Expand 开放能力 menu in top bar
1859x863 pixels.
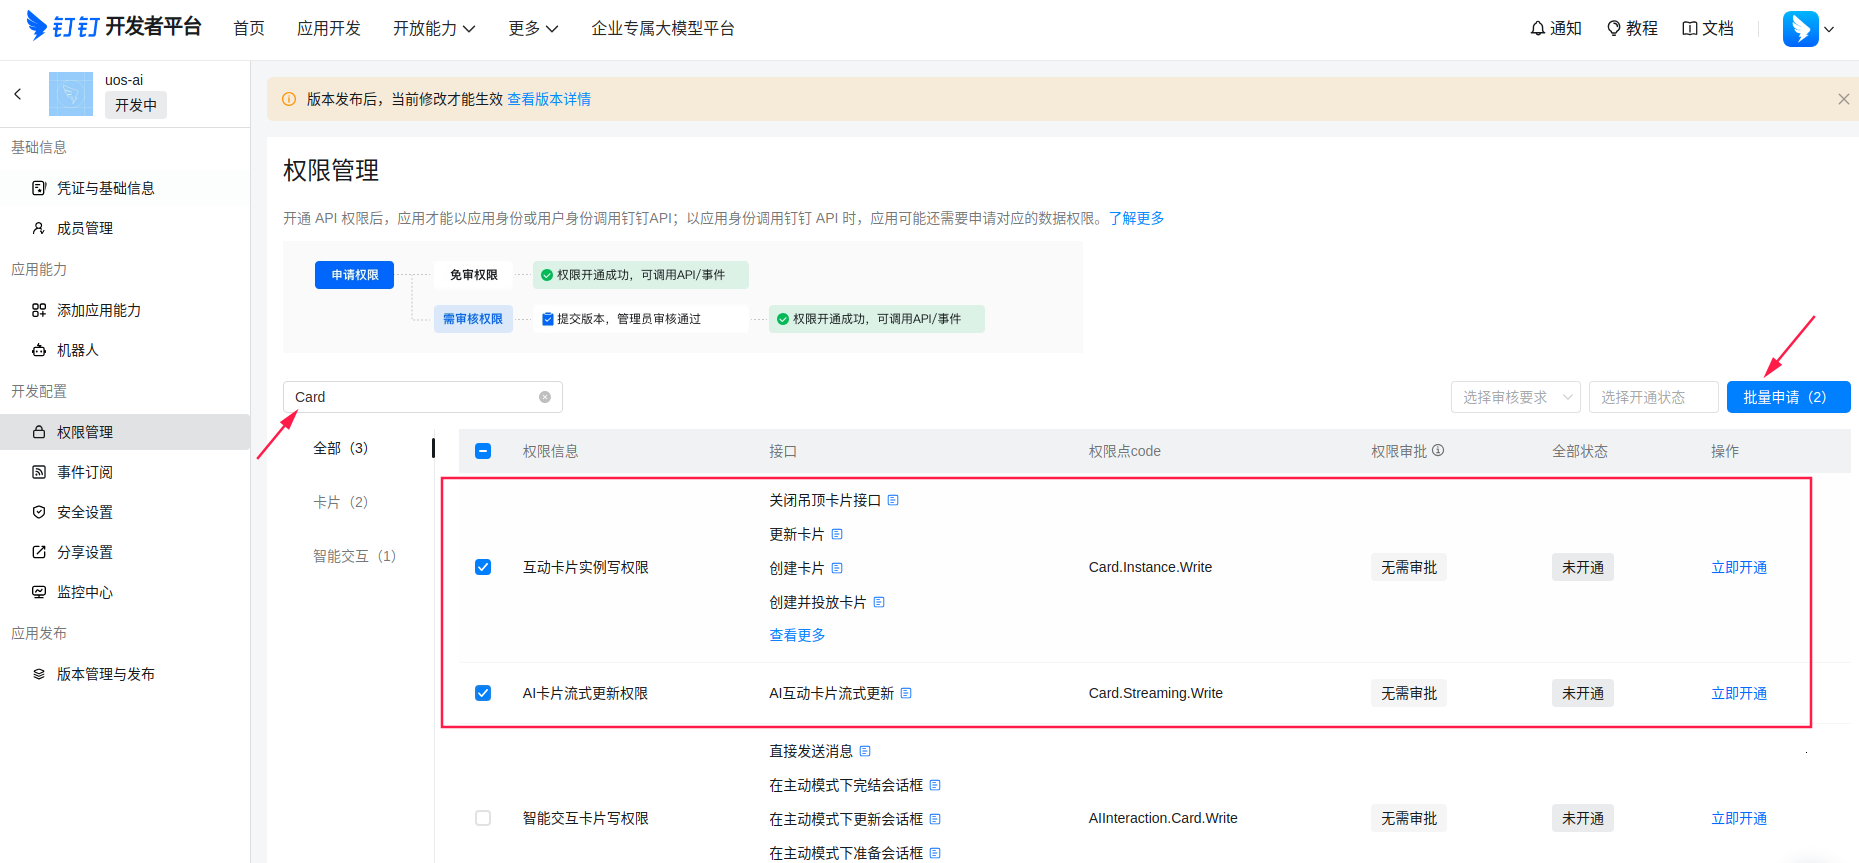433,29
